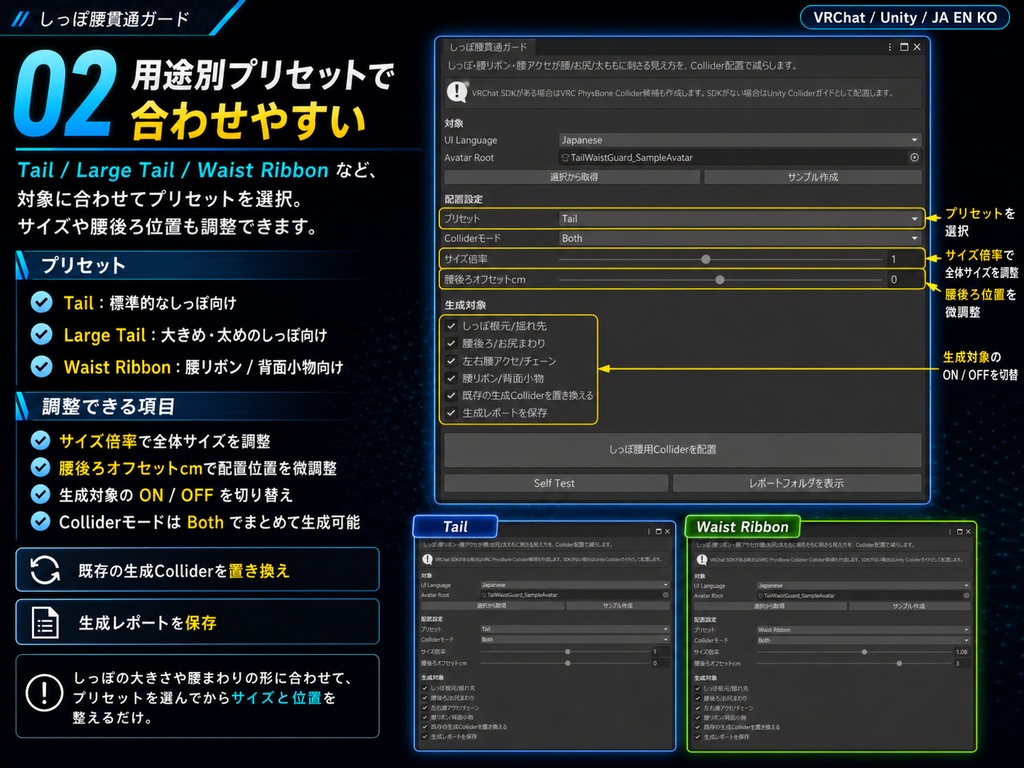This screenshot has height=768, width=1024.
Task: Open UI Language dropdown in the Tail window
Action: click(x=575, y=585)
